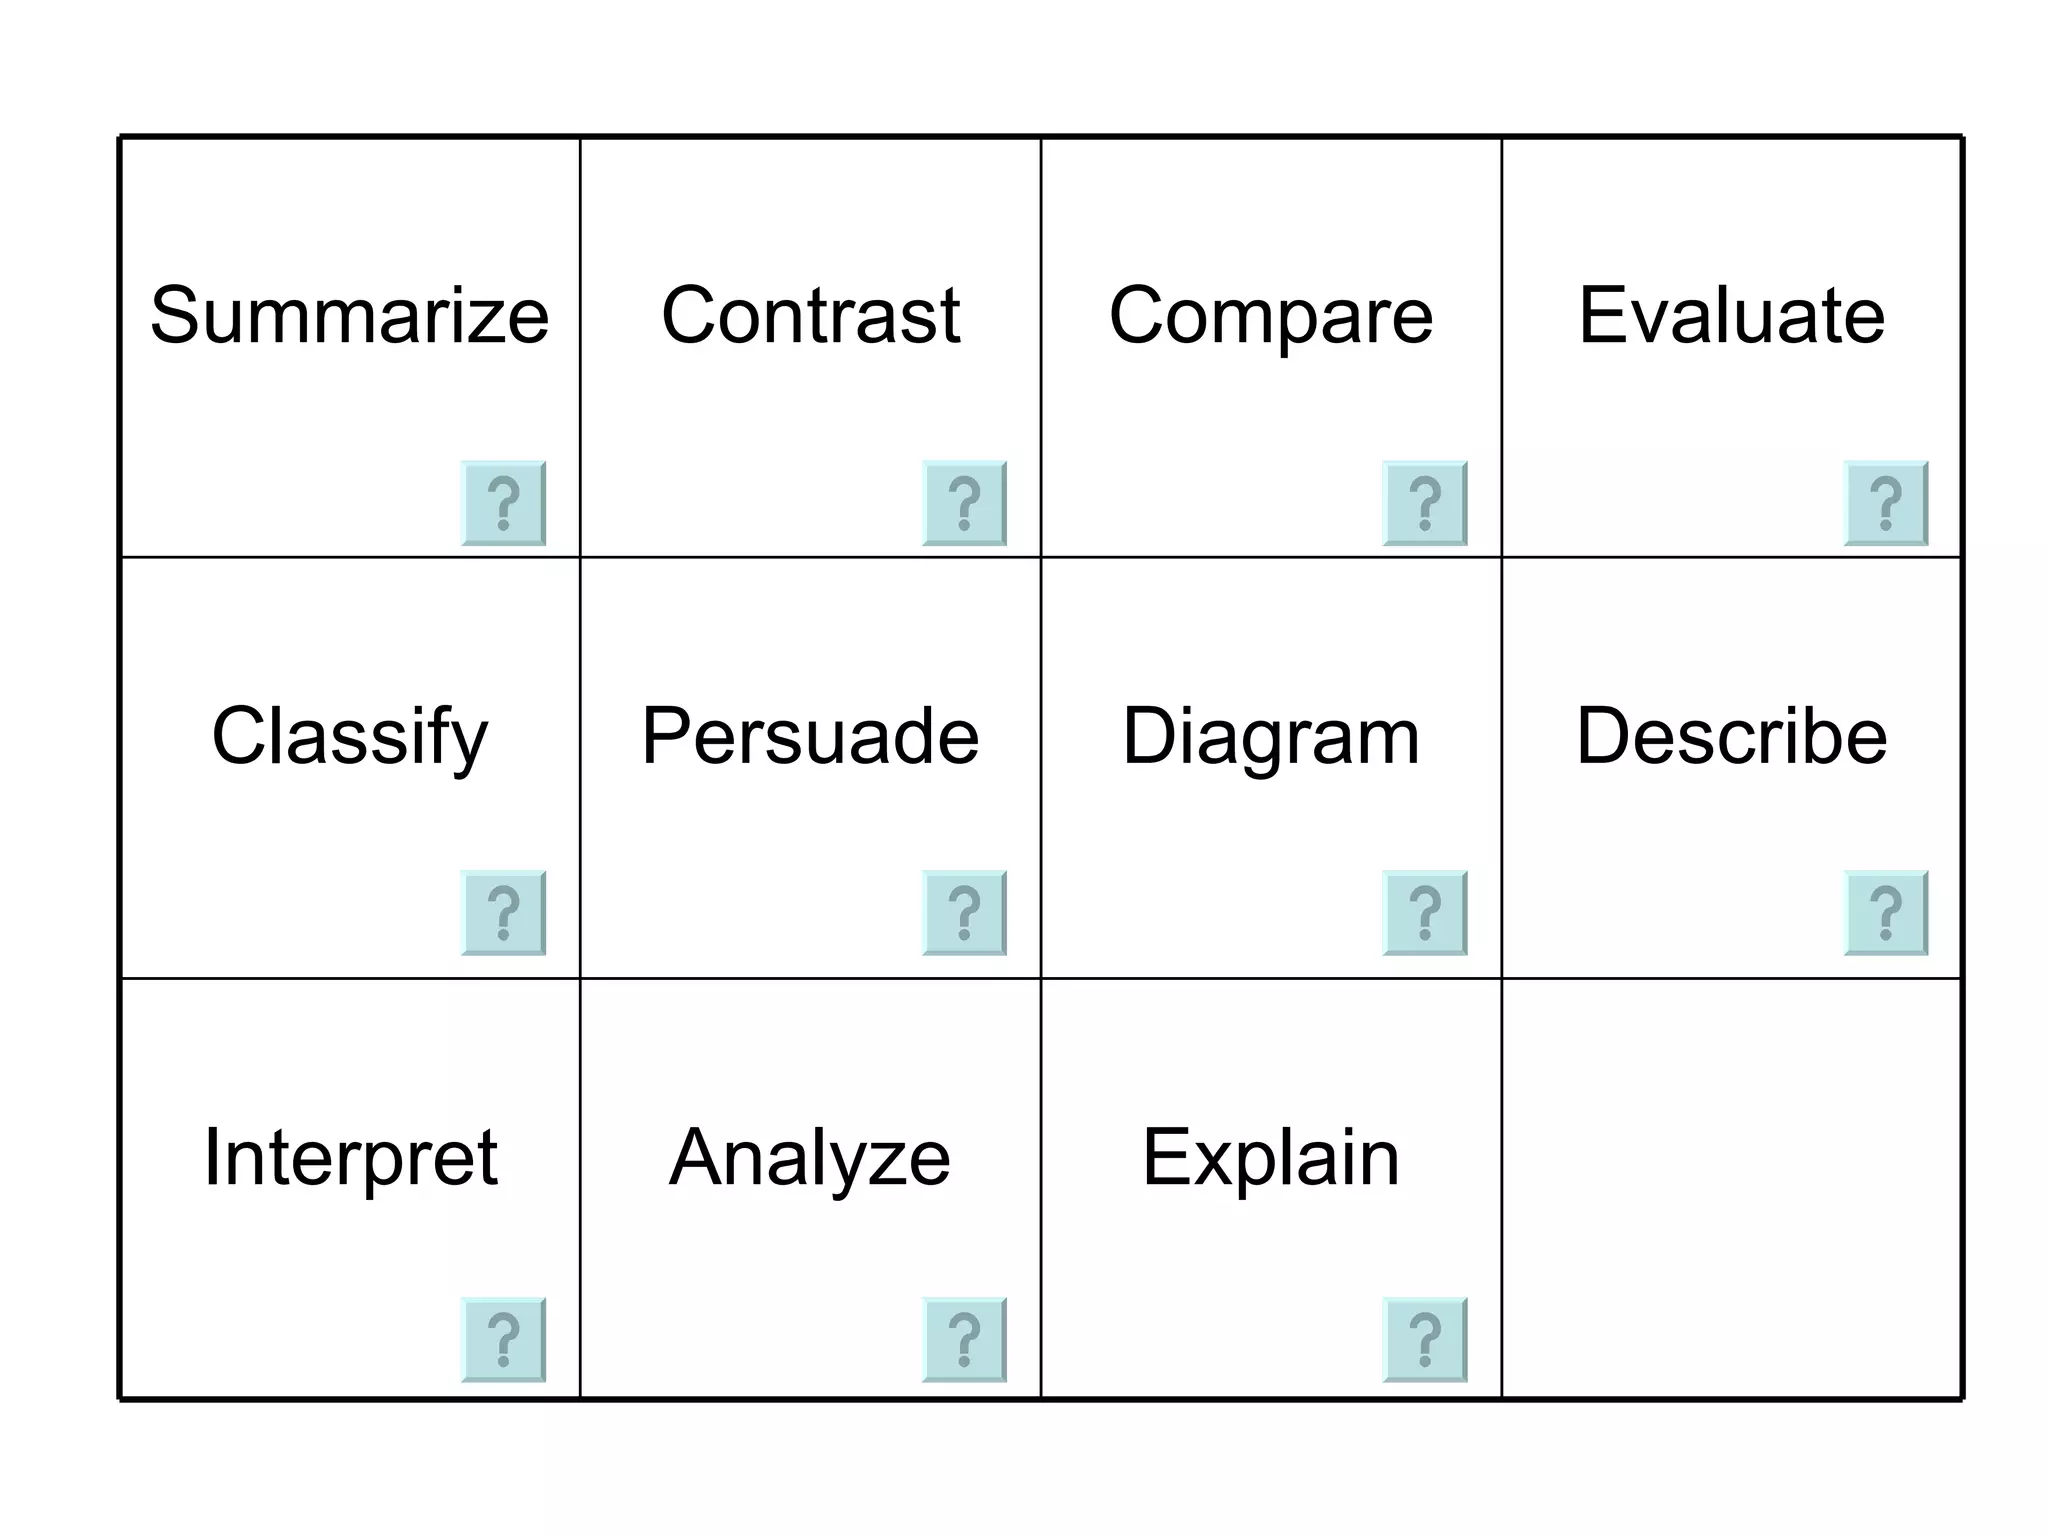Click the help icon under Summarize
2048x1536 pixels.
(503, 503)
